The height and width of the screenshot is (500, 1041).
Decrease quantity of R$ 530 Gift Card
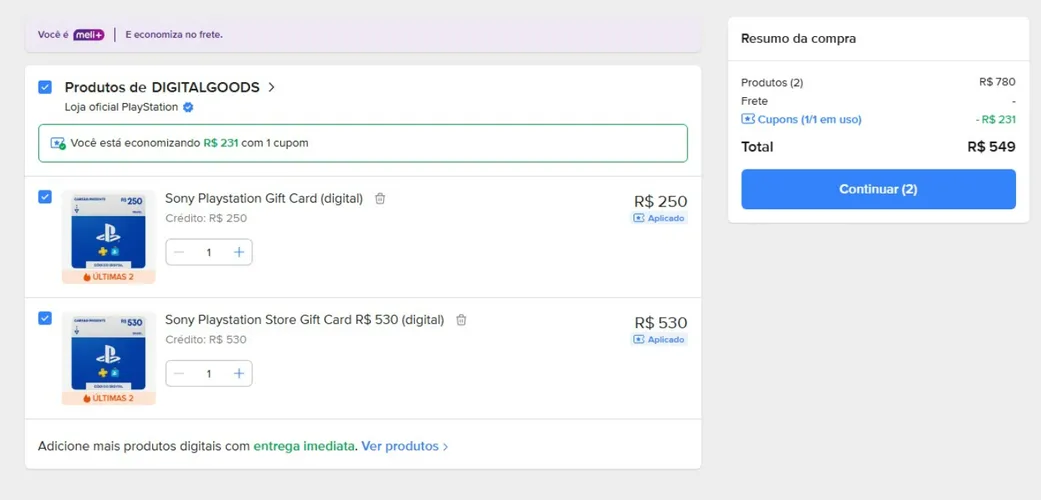pyautogui.click(x=179, y=374)
